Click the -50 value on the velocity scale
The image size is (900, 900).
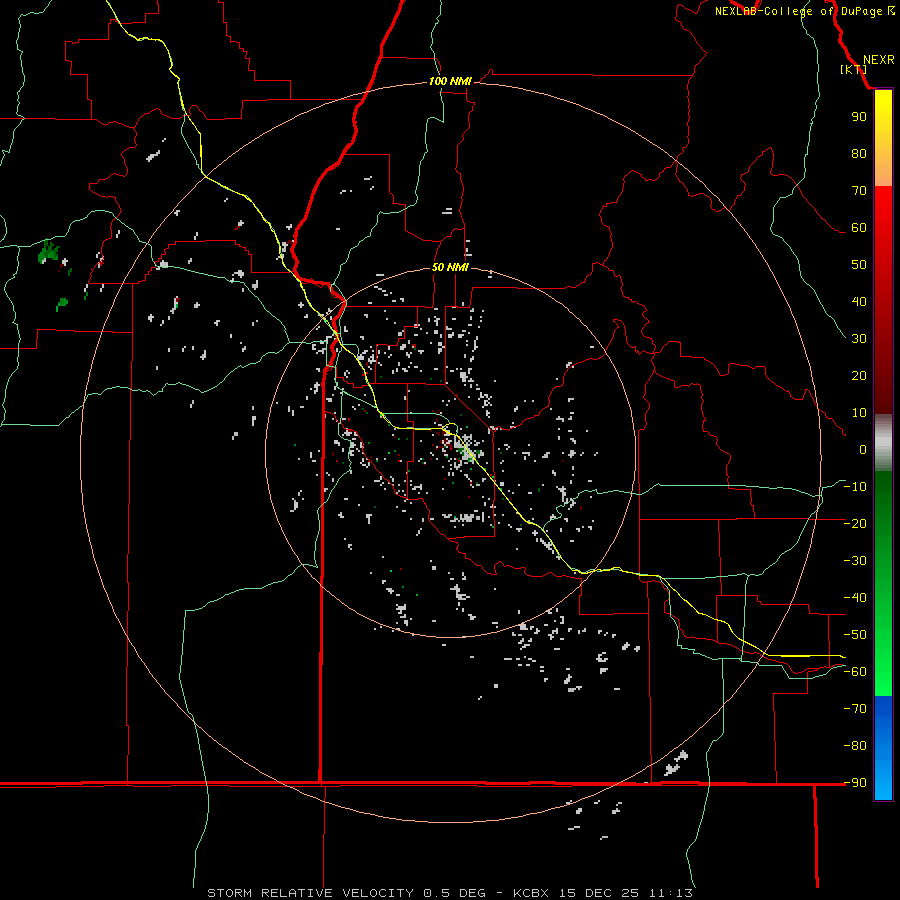click(x=855, y=635)
